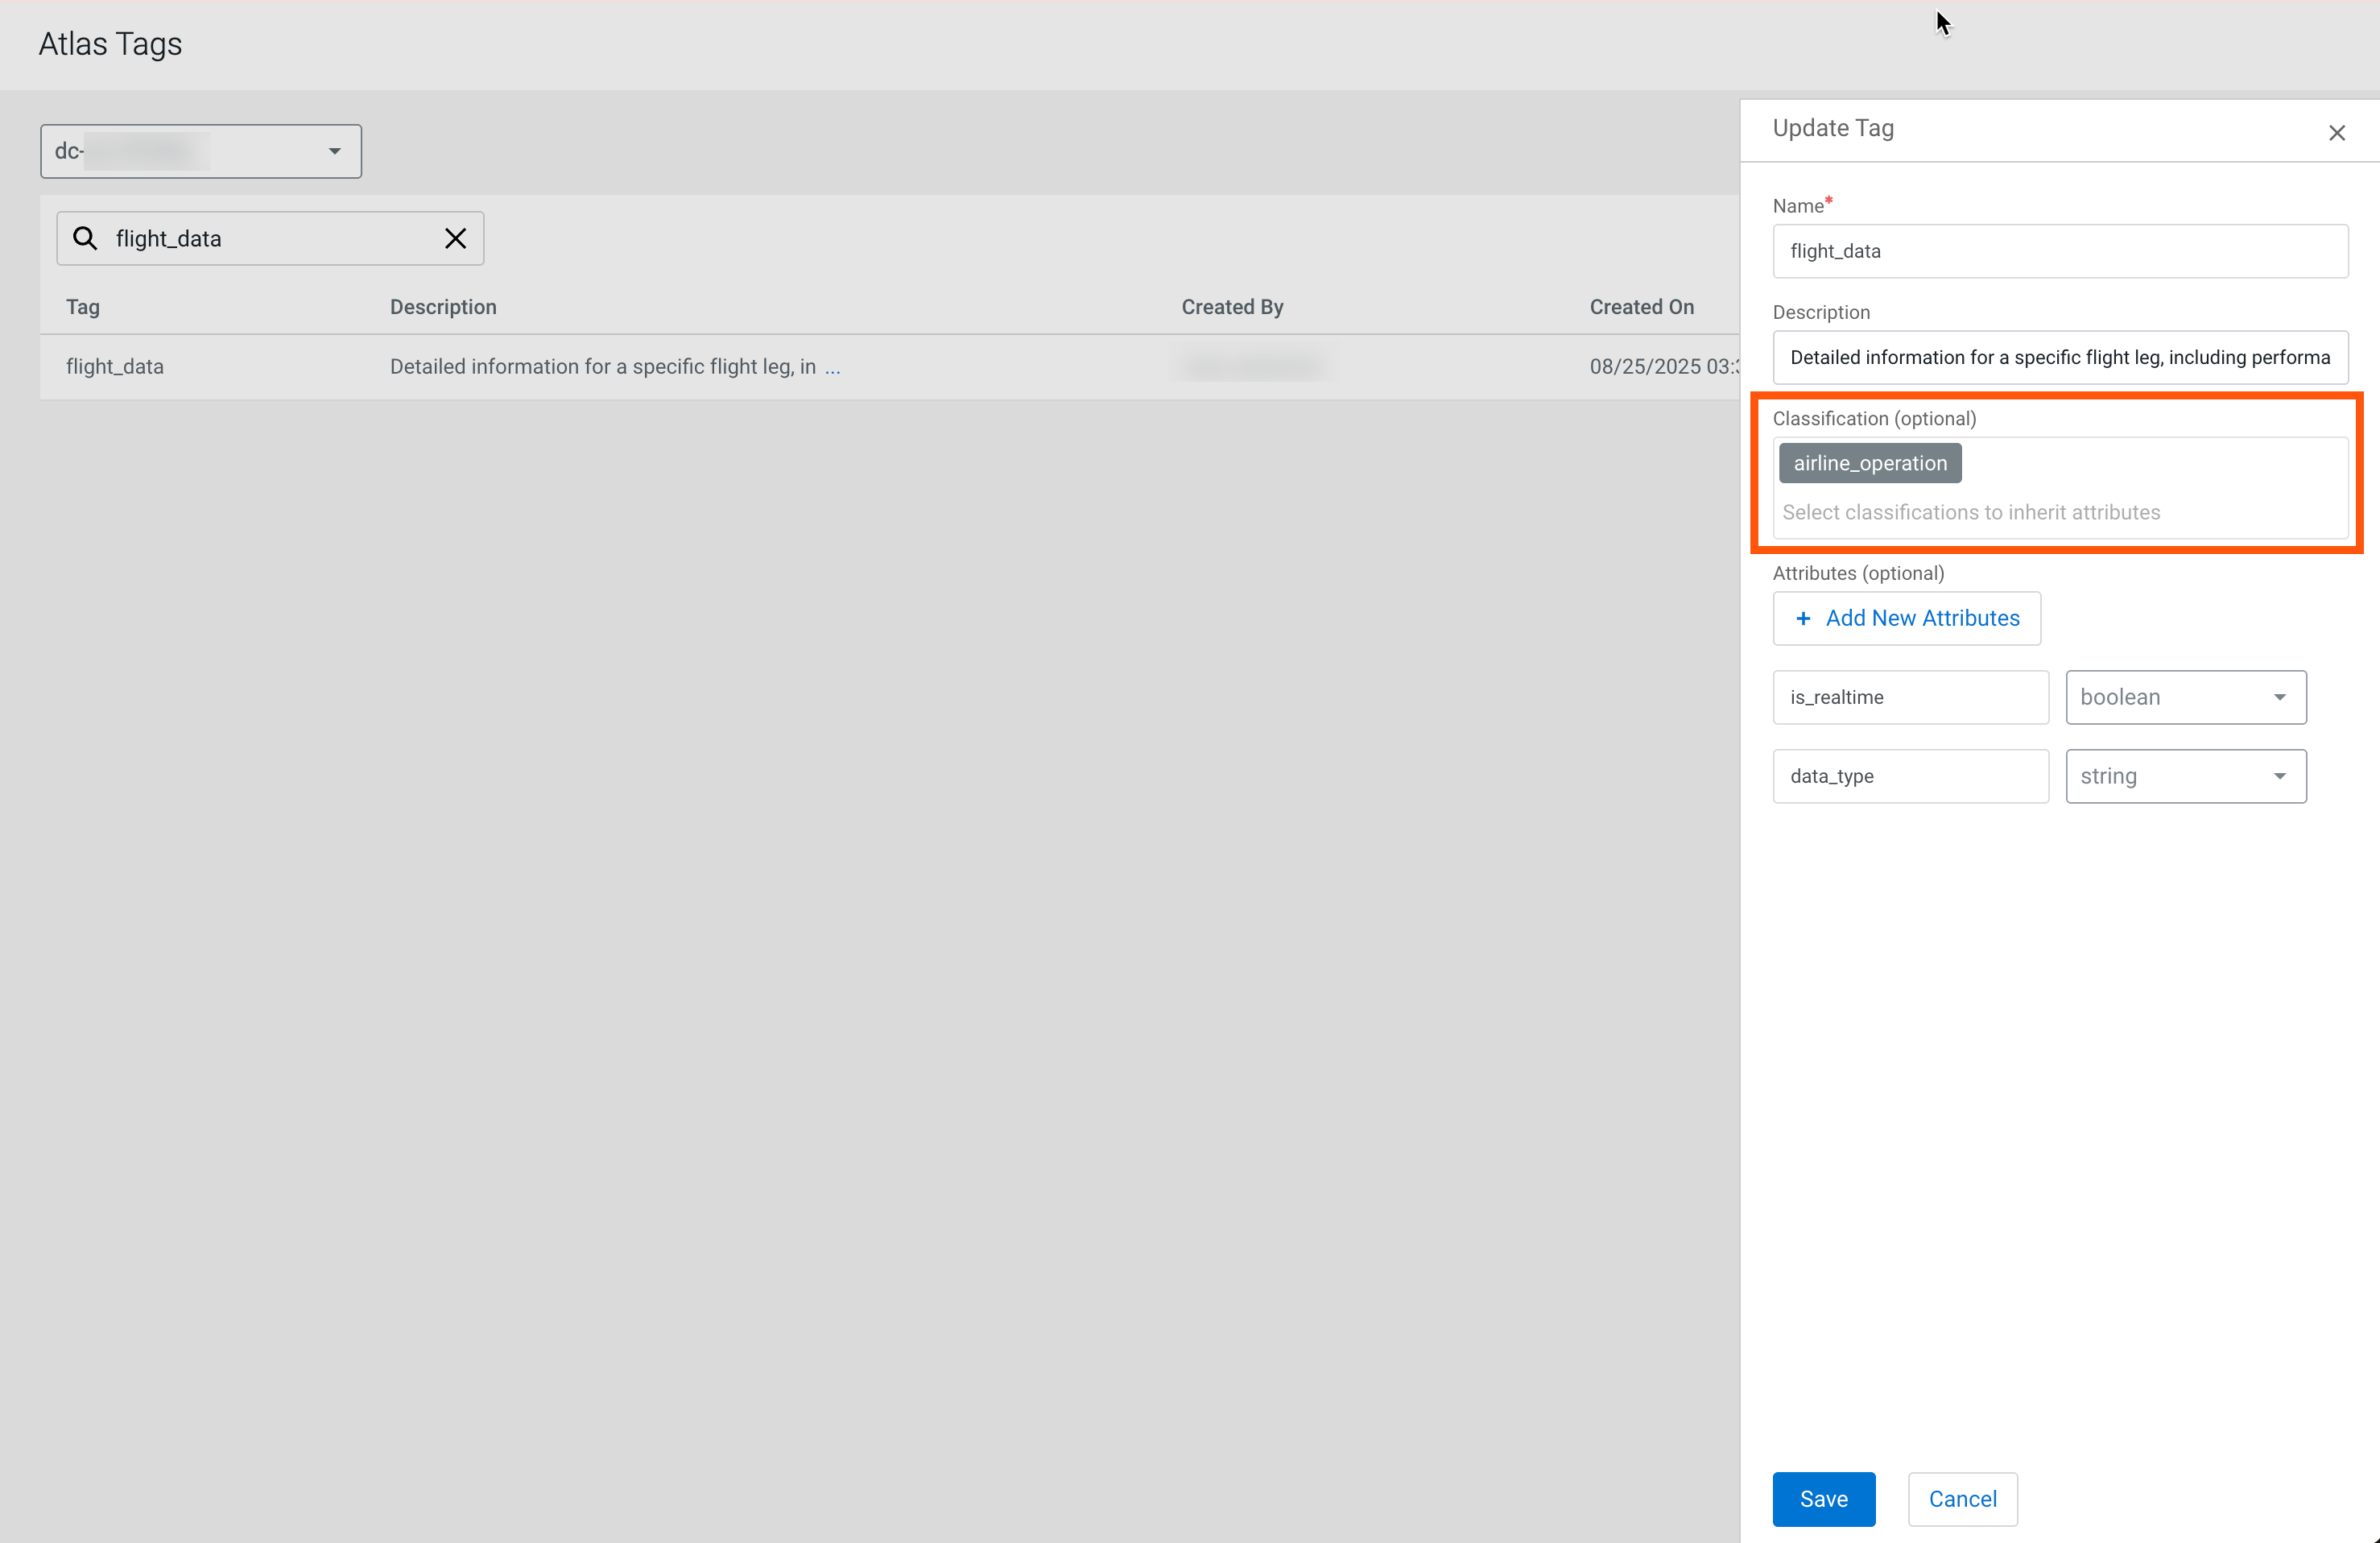Click the Created On column header
The width and height of the screenshot is (2380, 1543).
[x=1641, y=307]
